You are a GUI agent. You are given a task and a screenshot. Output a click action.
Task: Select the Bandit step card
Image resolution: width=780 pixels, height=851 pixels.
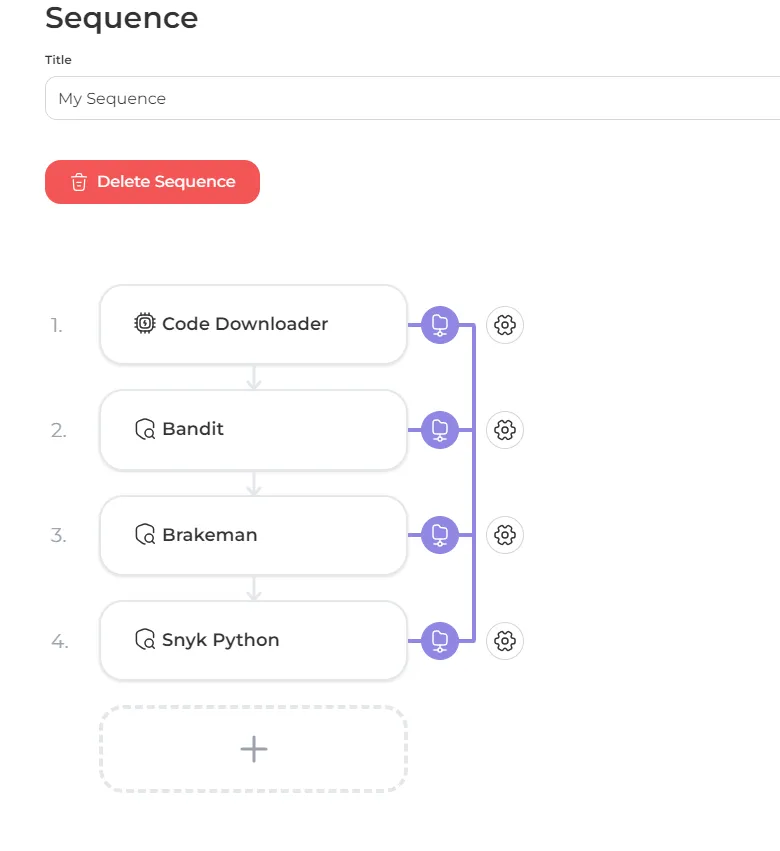pyautogui.click(x=253, y=430)
